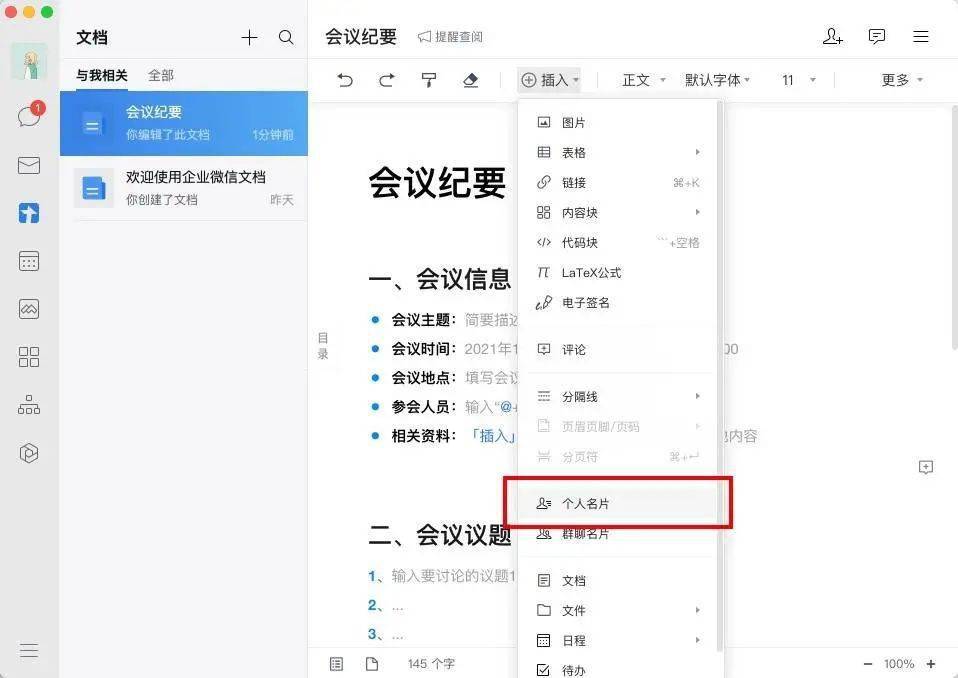Click the clear formatting eraser icon
The width and height of the screenshot is (958, 678).
[x=470, y=79]
